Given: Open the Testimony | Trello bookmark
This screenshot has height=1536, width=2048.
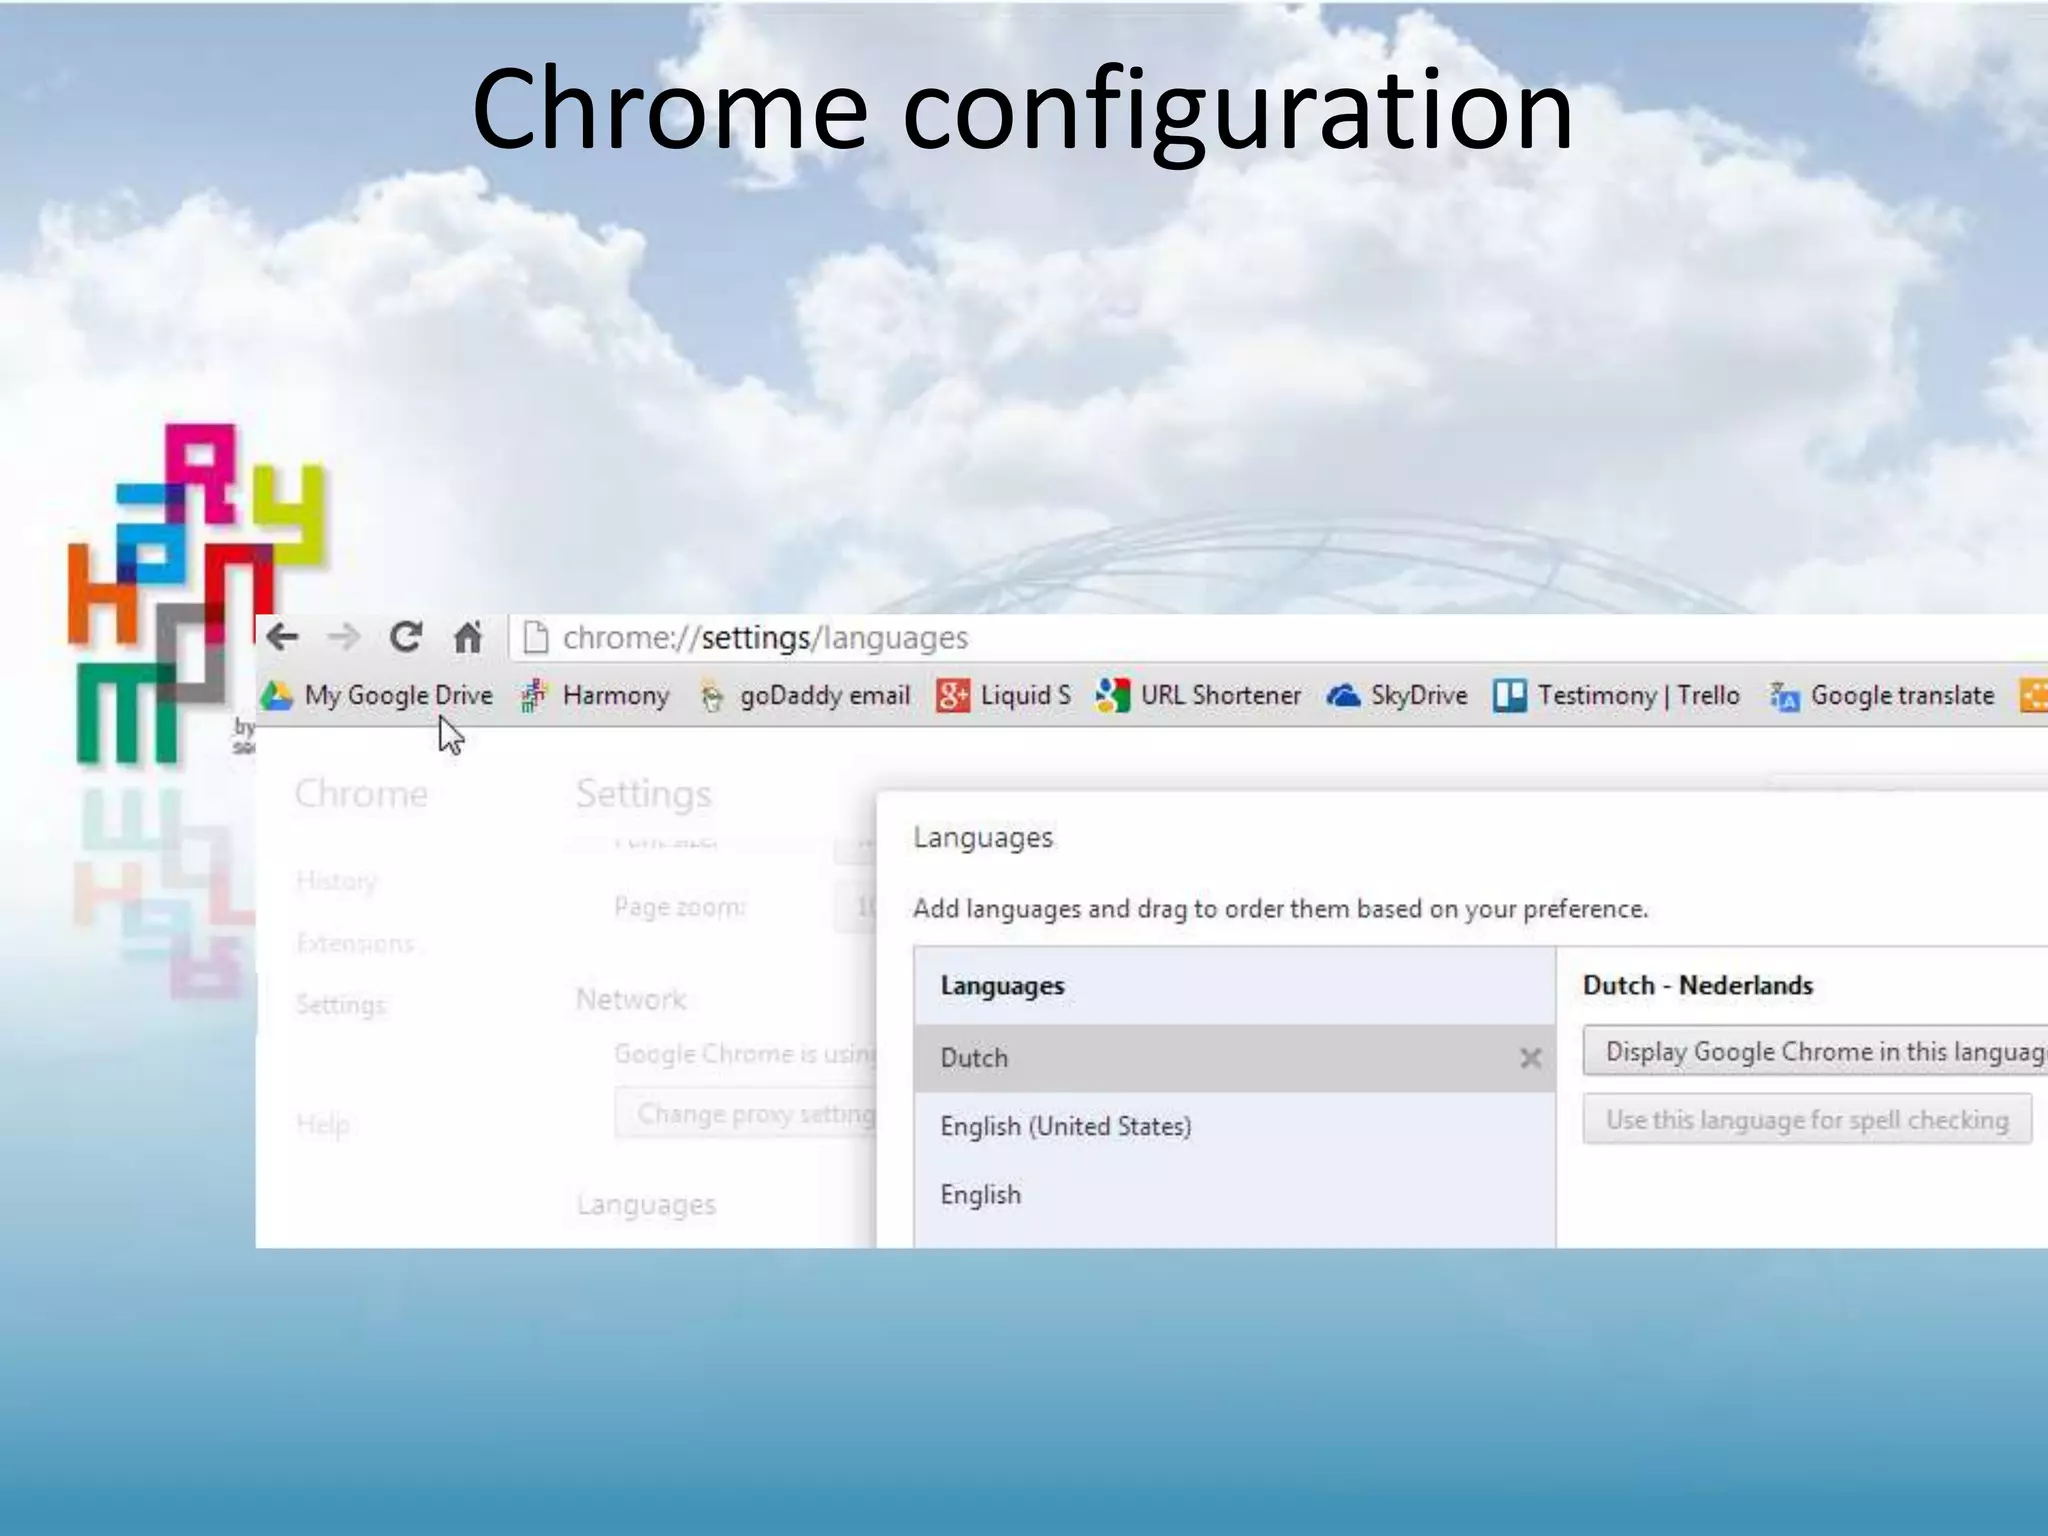Looking at the screenshot, I should pyautogui.click(x=1616, y=695).
